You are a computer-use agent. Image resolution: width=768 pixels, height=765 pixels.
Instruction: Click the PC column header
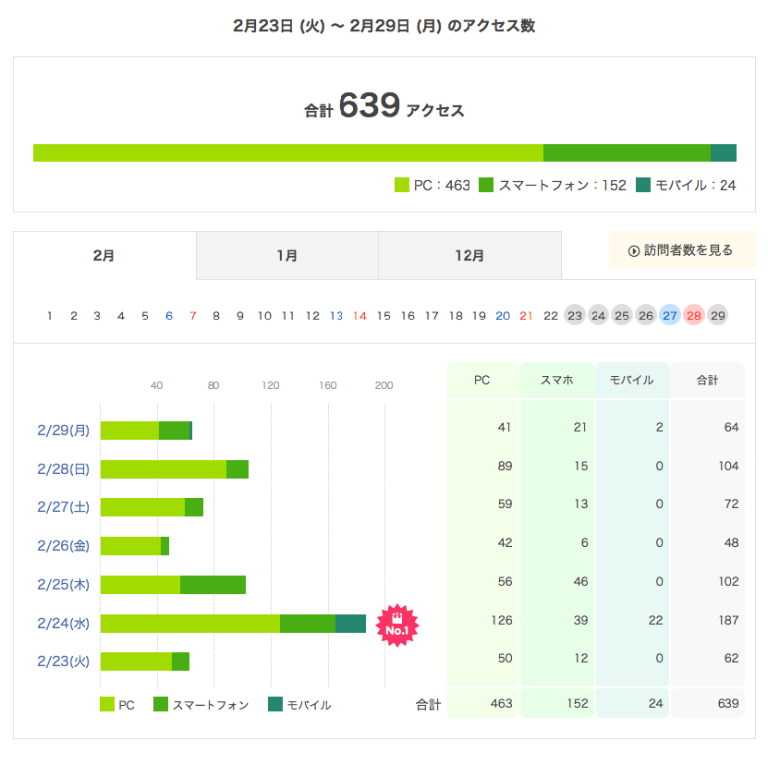(x=482, y=380)
